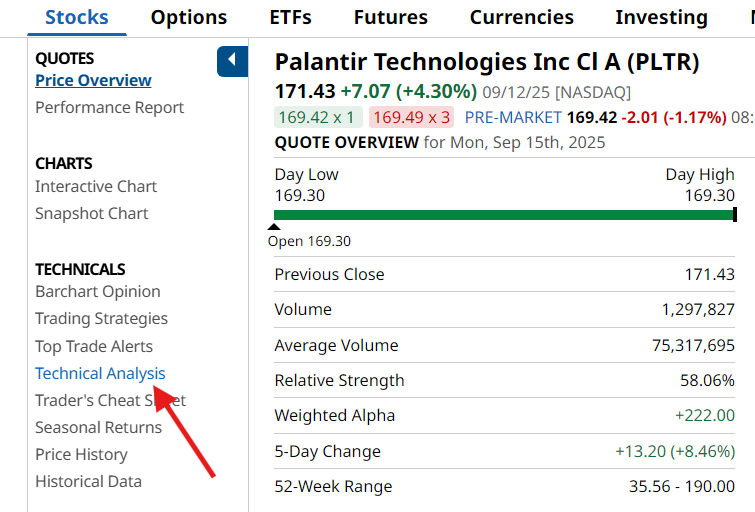The height and width of the screenshot is (512, 755).
Task: Select the Currencies tab
Action: tap(521, 17)
